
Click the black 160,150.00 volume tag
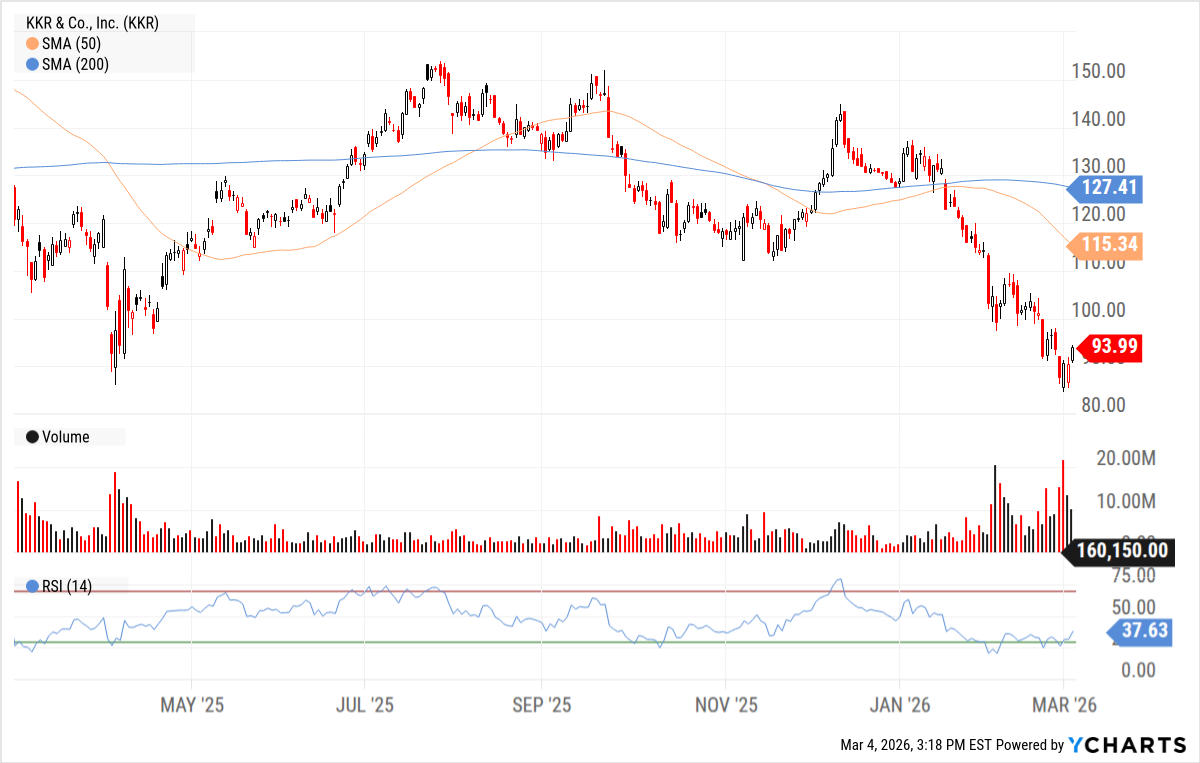pyautogui.click(x=1122, y=550)
